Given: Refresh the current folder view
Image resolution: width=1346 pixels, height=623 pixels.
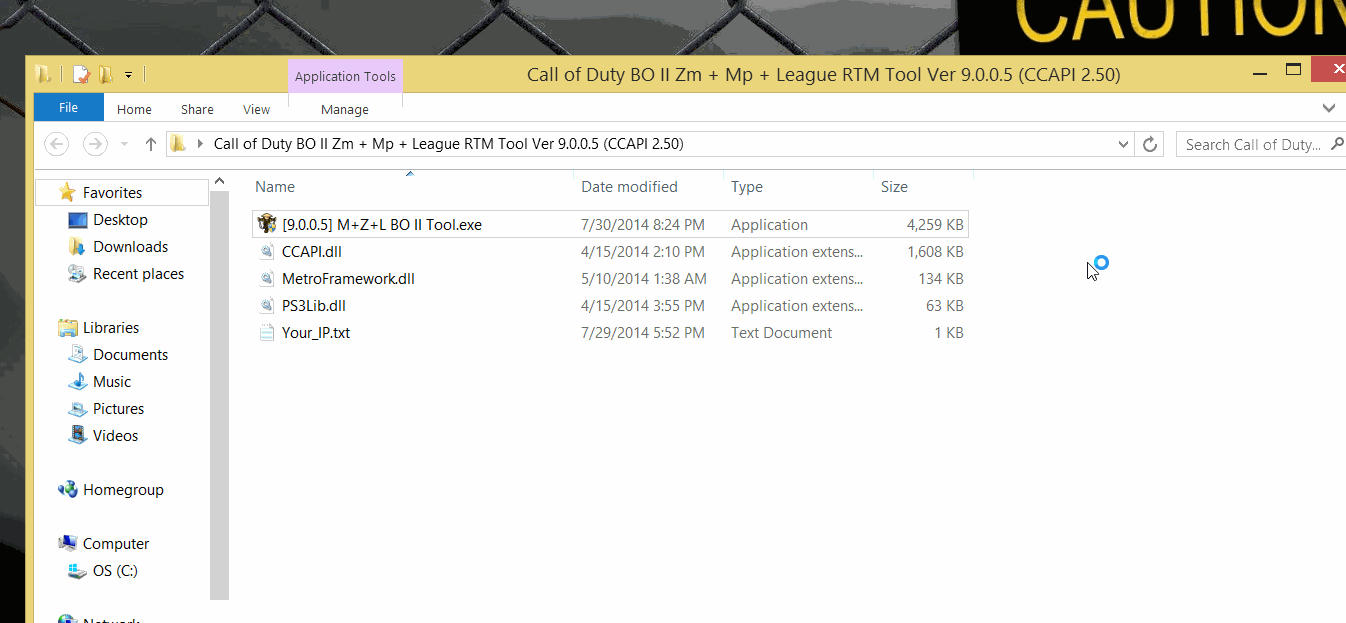Looking at the screenshot, I should click(1150, 144).
